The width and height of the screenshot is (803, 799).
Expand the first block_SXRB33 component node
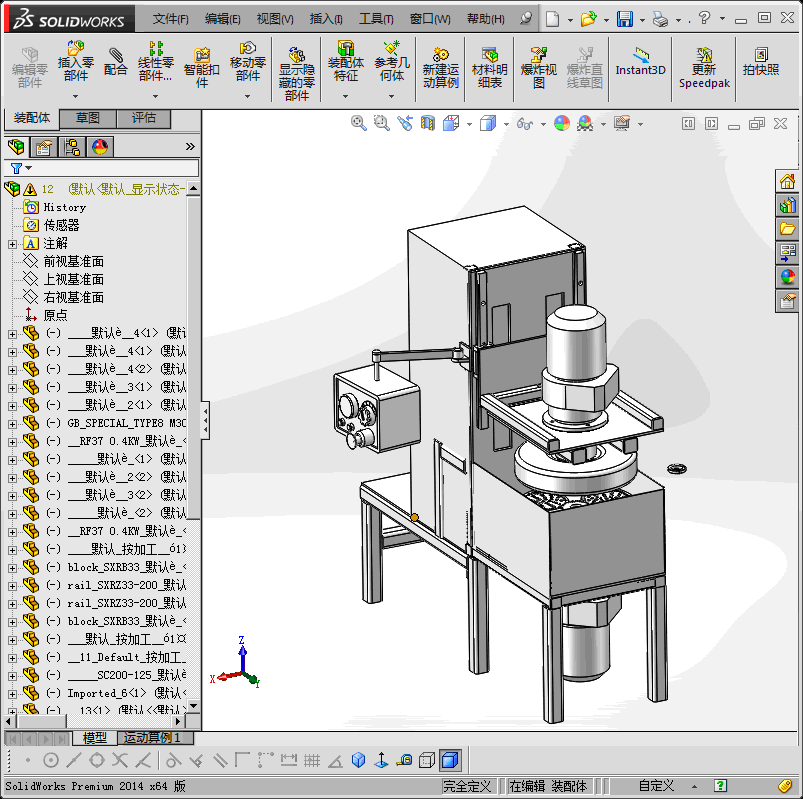click(x=12, y=568)
